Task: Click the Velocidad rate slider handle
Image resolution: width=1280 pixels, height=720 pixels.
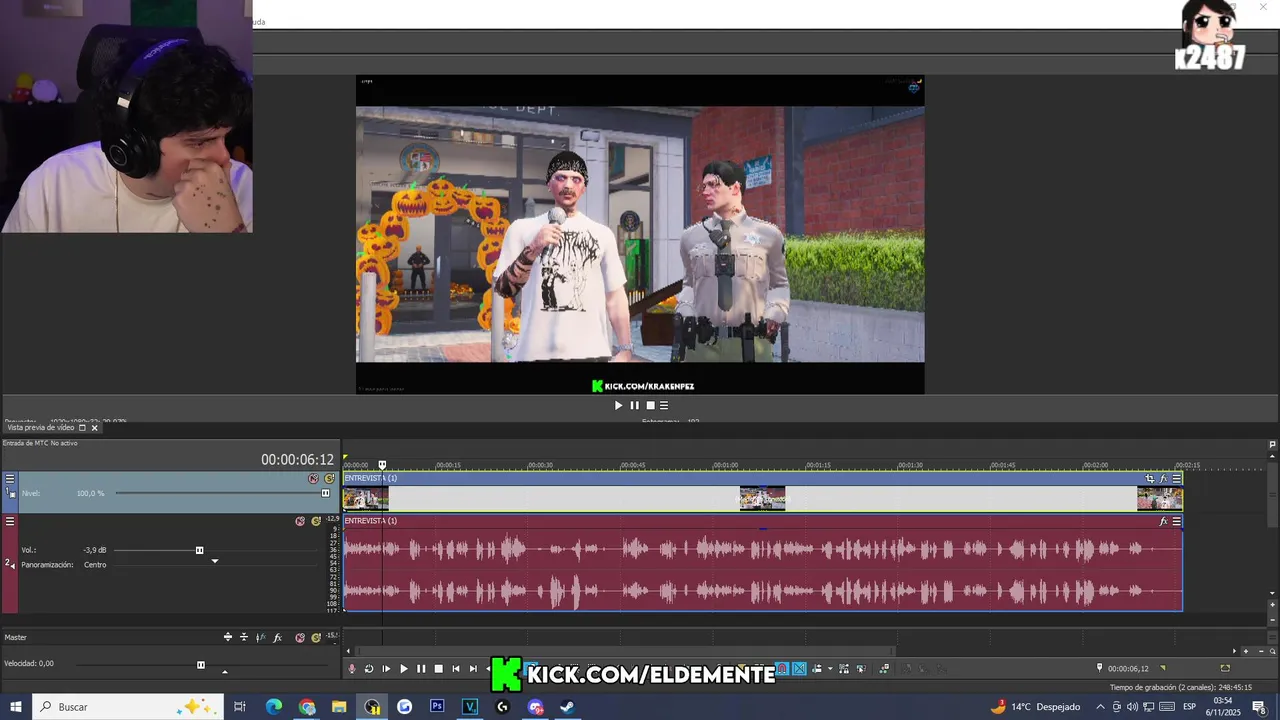Action: pyautogui.click(x=201, y=665)
